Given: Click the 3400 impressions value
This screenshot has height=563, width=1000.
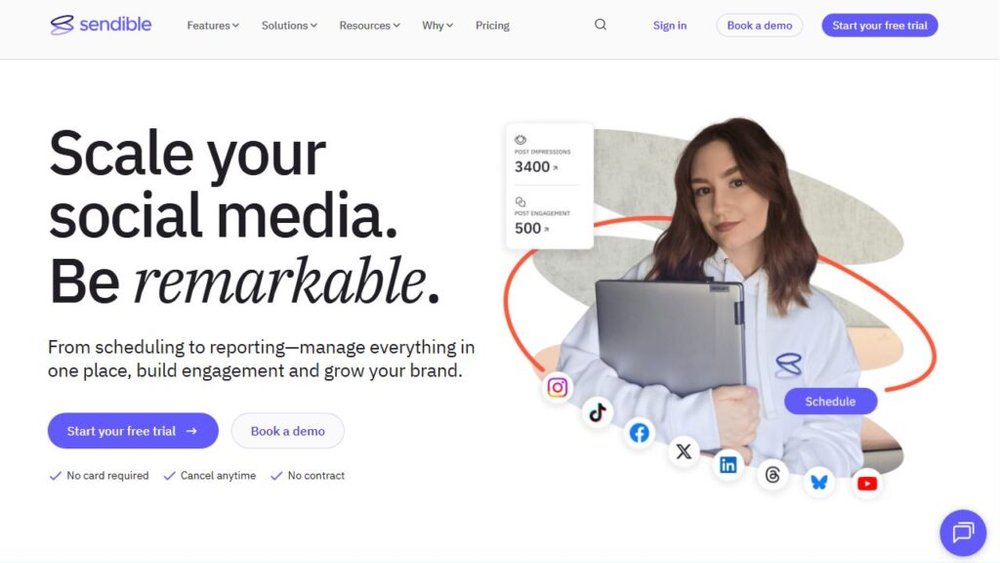Looking at the screenshot, I should click(532, 167).
